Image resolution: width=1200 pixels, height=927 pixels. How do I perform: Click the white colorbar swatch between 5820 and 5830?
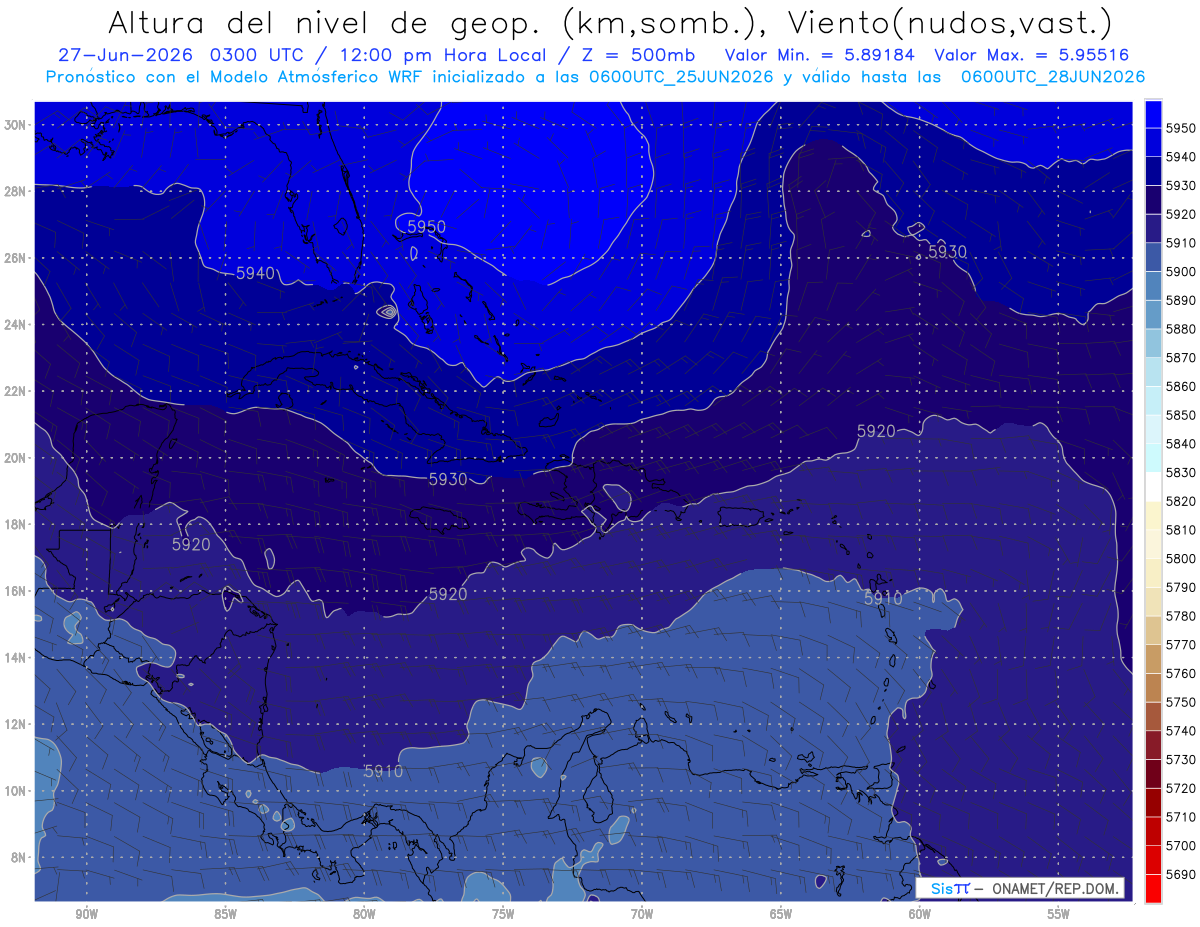coord(1153,487)
